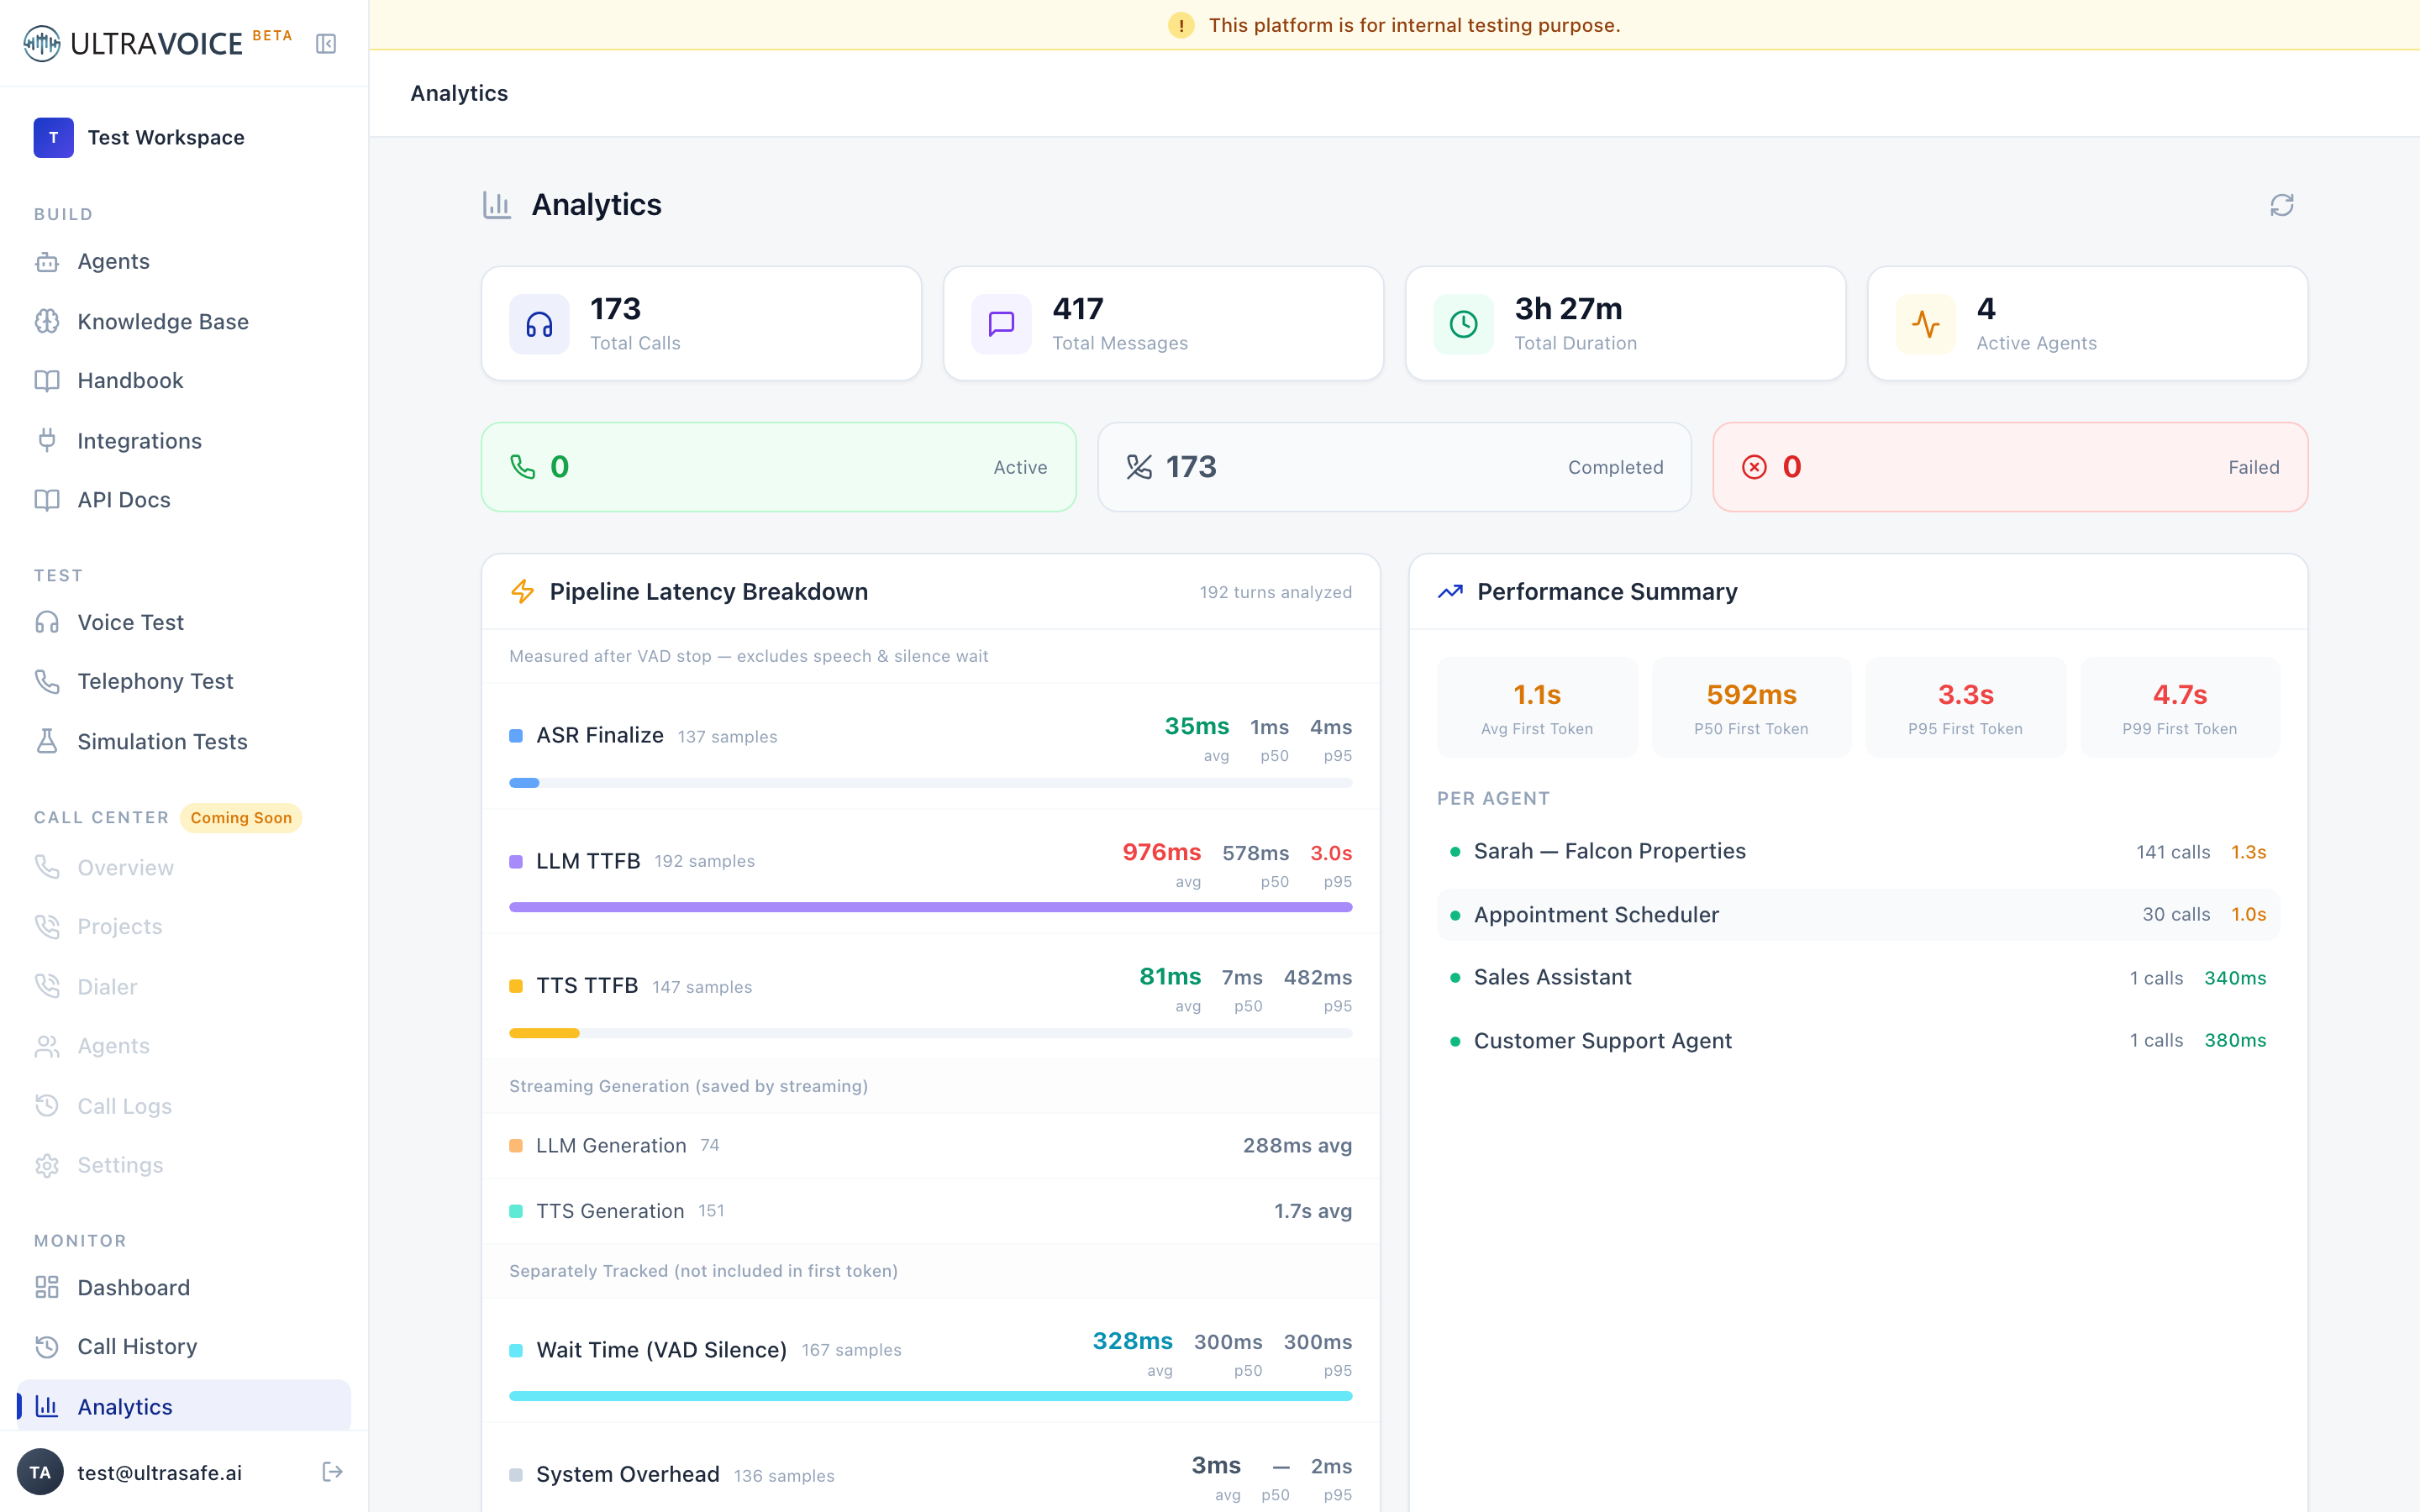
Task: Click the P95 First Token 3.3s tile
Action: coord(1965,707)
